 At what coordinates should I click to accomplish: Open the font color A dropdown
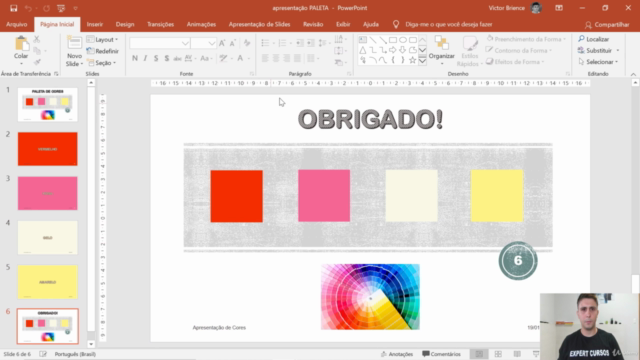(249, 58)
